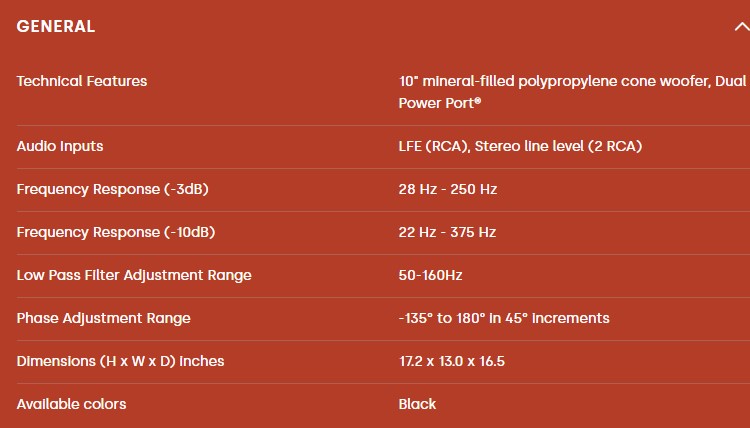
Task: Click the Black color value
Action: 418,404
